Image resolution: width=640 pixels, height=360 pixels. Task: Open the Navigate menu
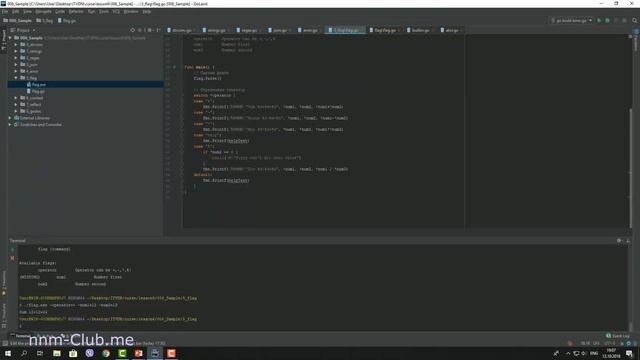coord(43,12)
